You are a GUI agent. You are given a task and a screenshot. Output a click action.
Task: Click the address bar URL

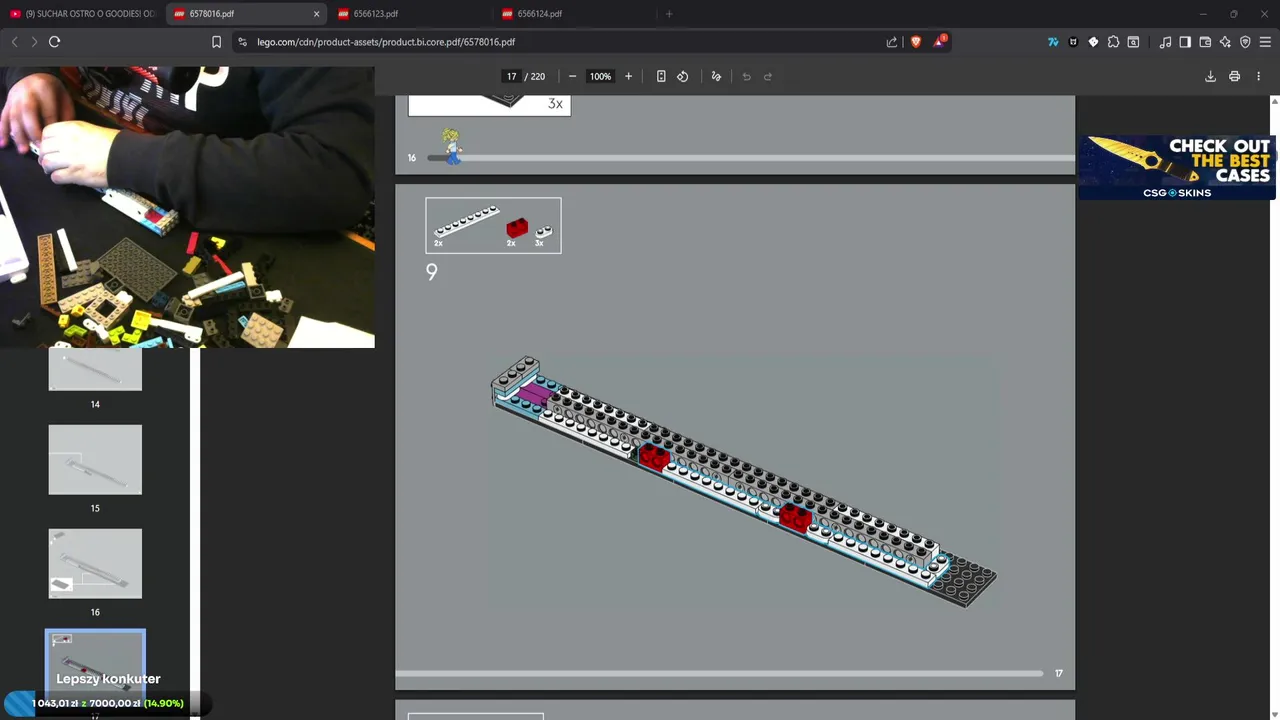point(385,42)
